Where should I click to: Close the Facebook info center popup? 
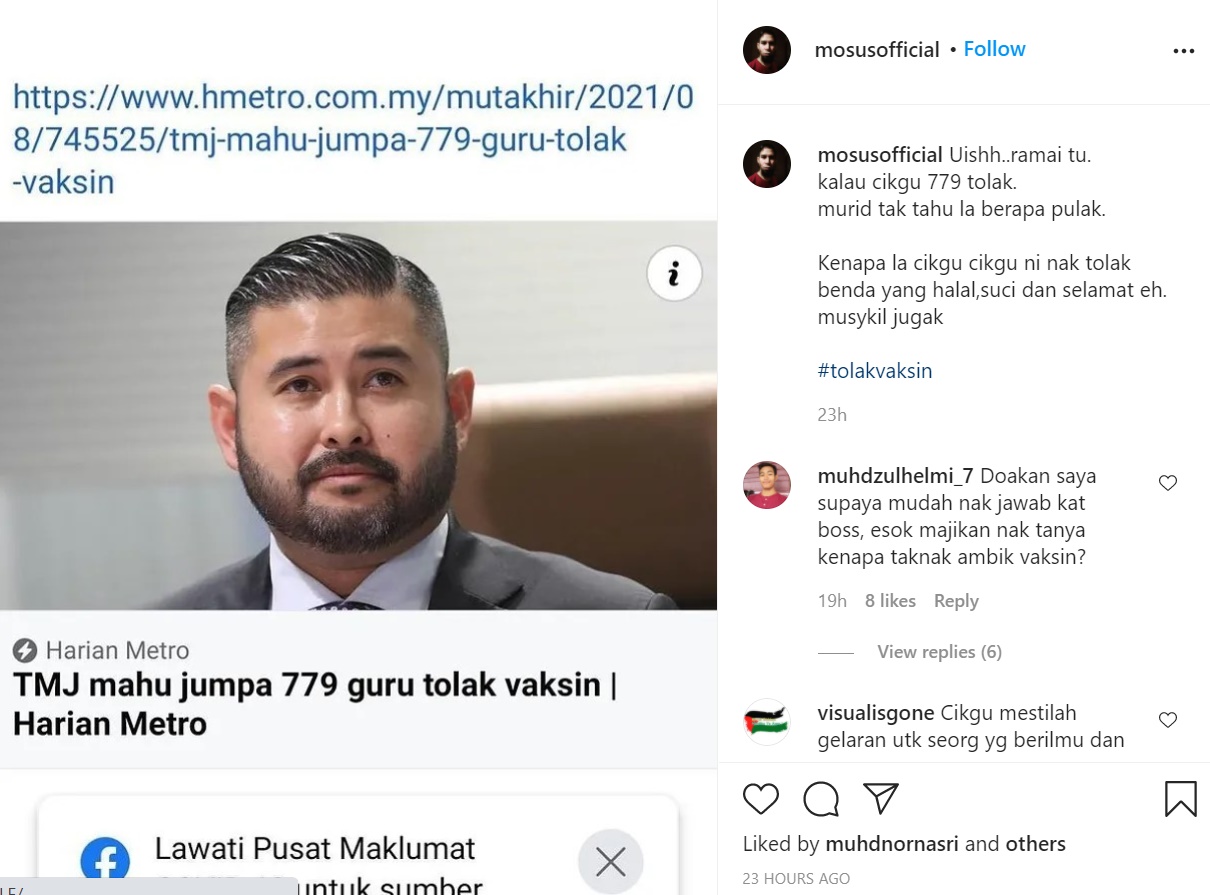pyautogui.click(x=611, y=861)
